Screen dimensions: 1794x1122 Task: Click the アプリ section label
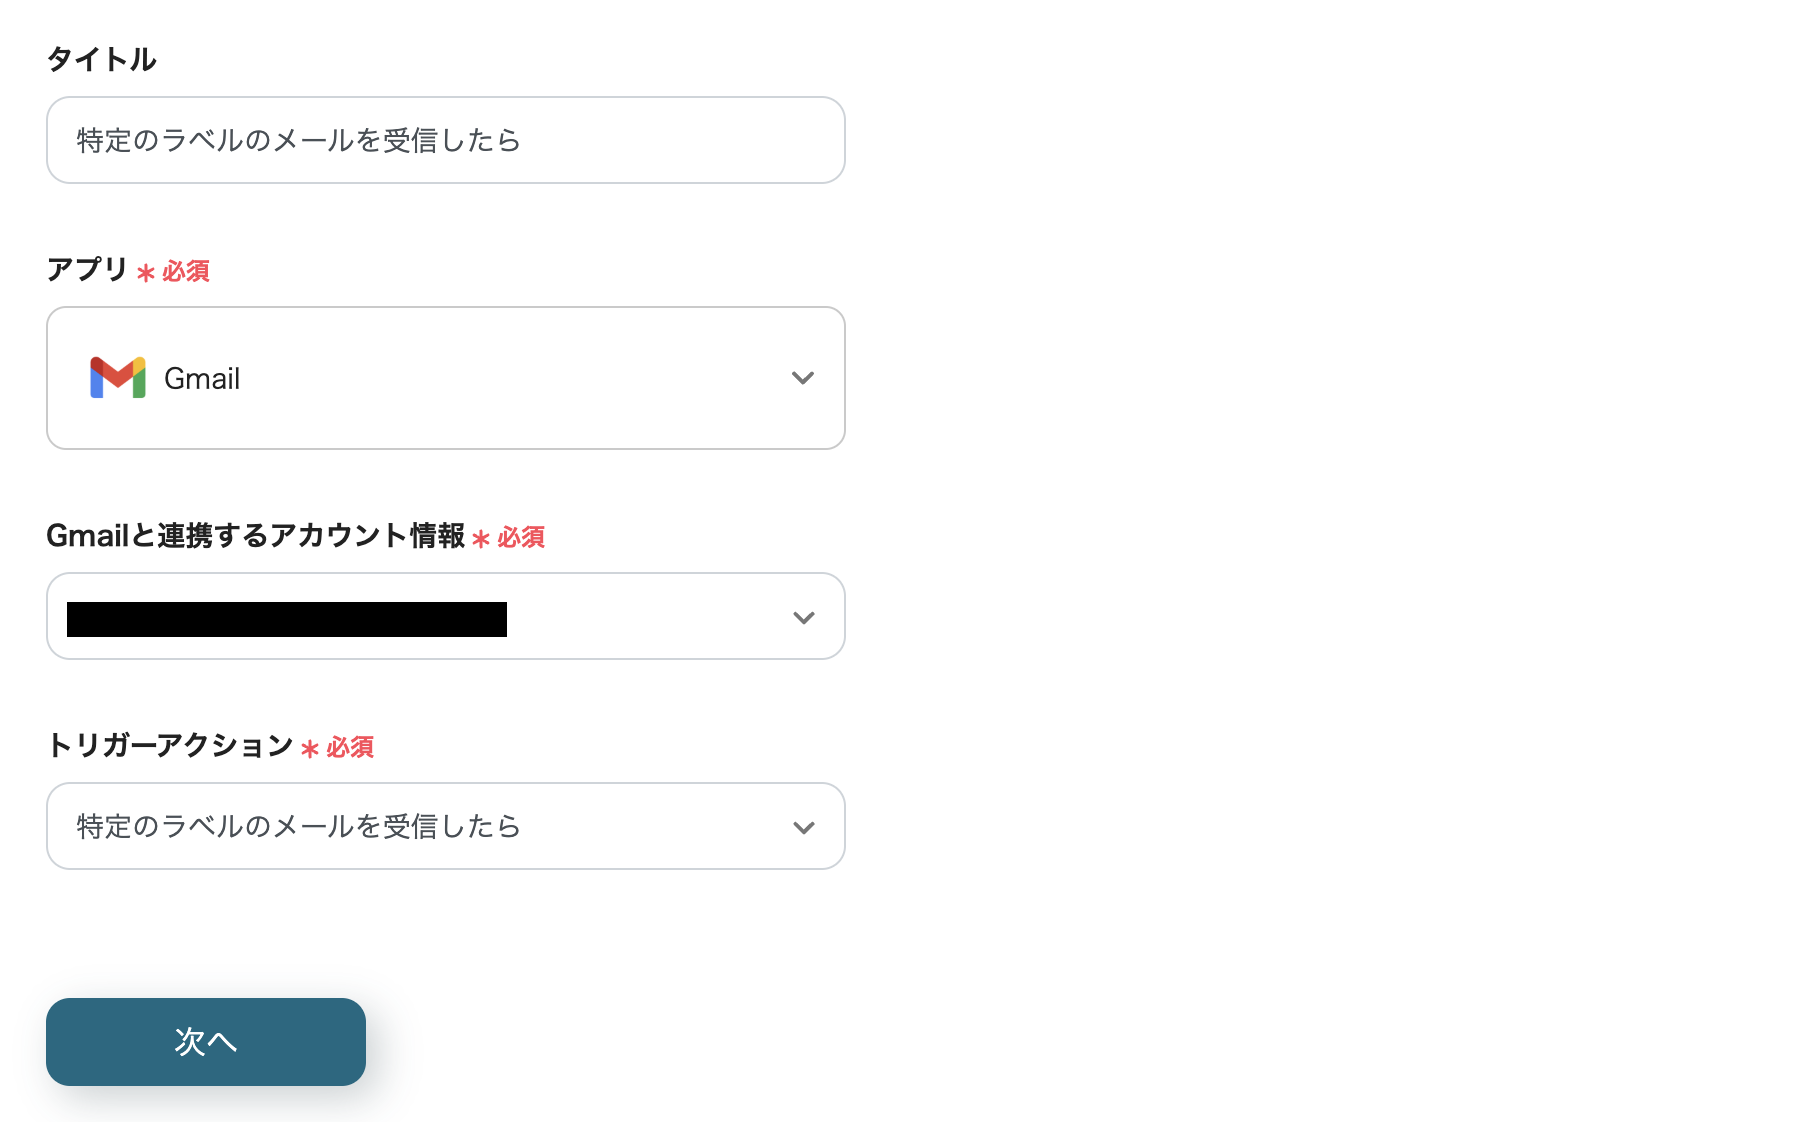[x=86, y=268]
